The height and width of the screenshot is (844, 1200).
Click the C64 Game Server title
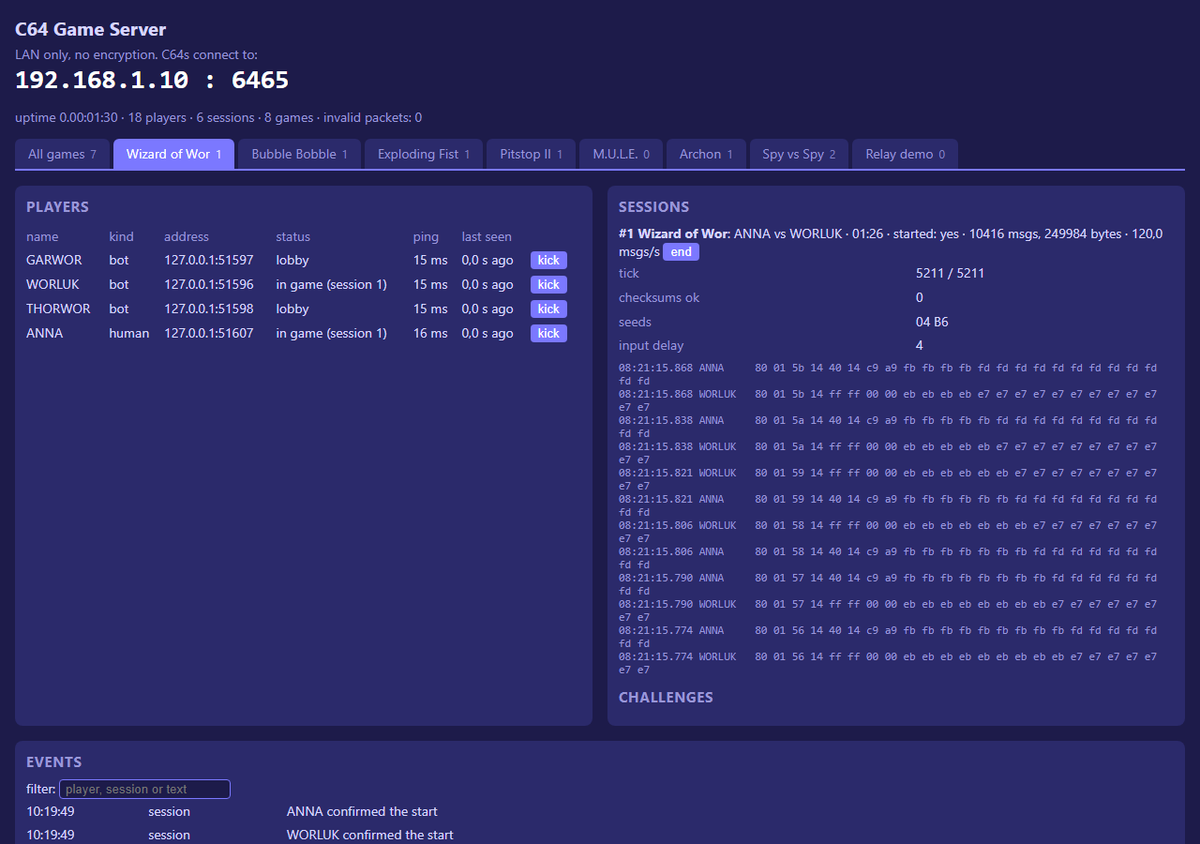click(91, 30)
